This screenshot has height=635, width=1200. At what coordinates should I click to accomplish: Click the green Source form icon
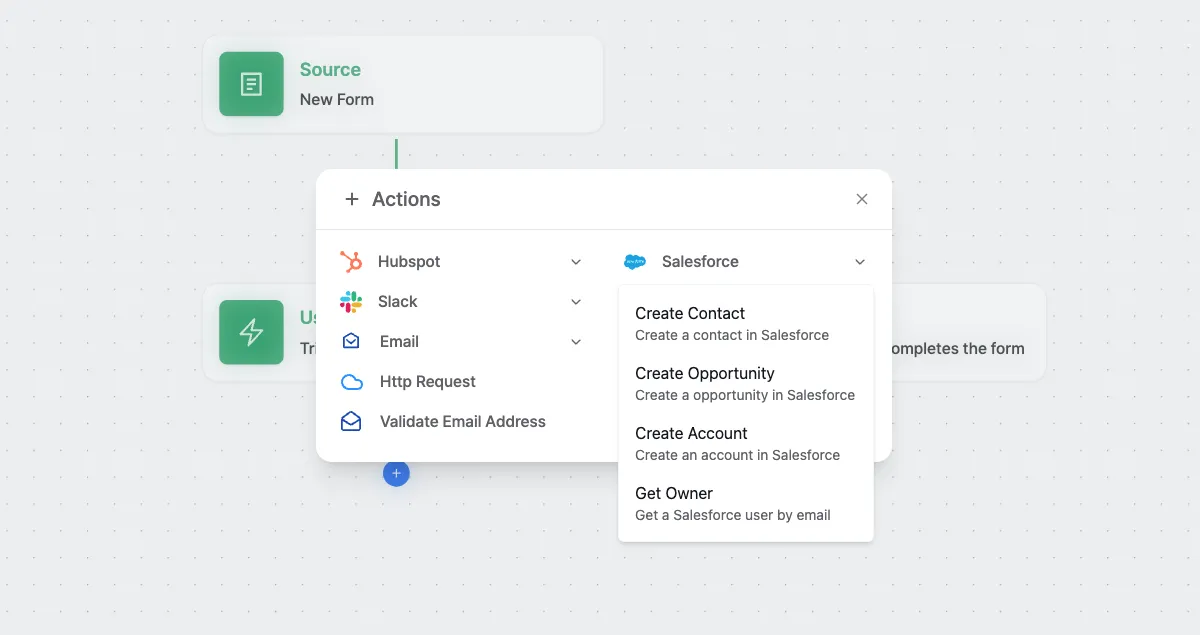point(251,84)
